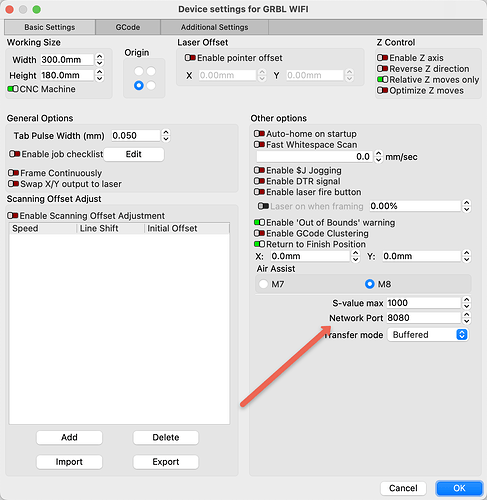
Task: Click the Tab Pulse Width stepper
Action: pos(166,136)
